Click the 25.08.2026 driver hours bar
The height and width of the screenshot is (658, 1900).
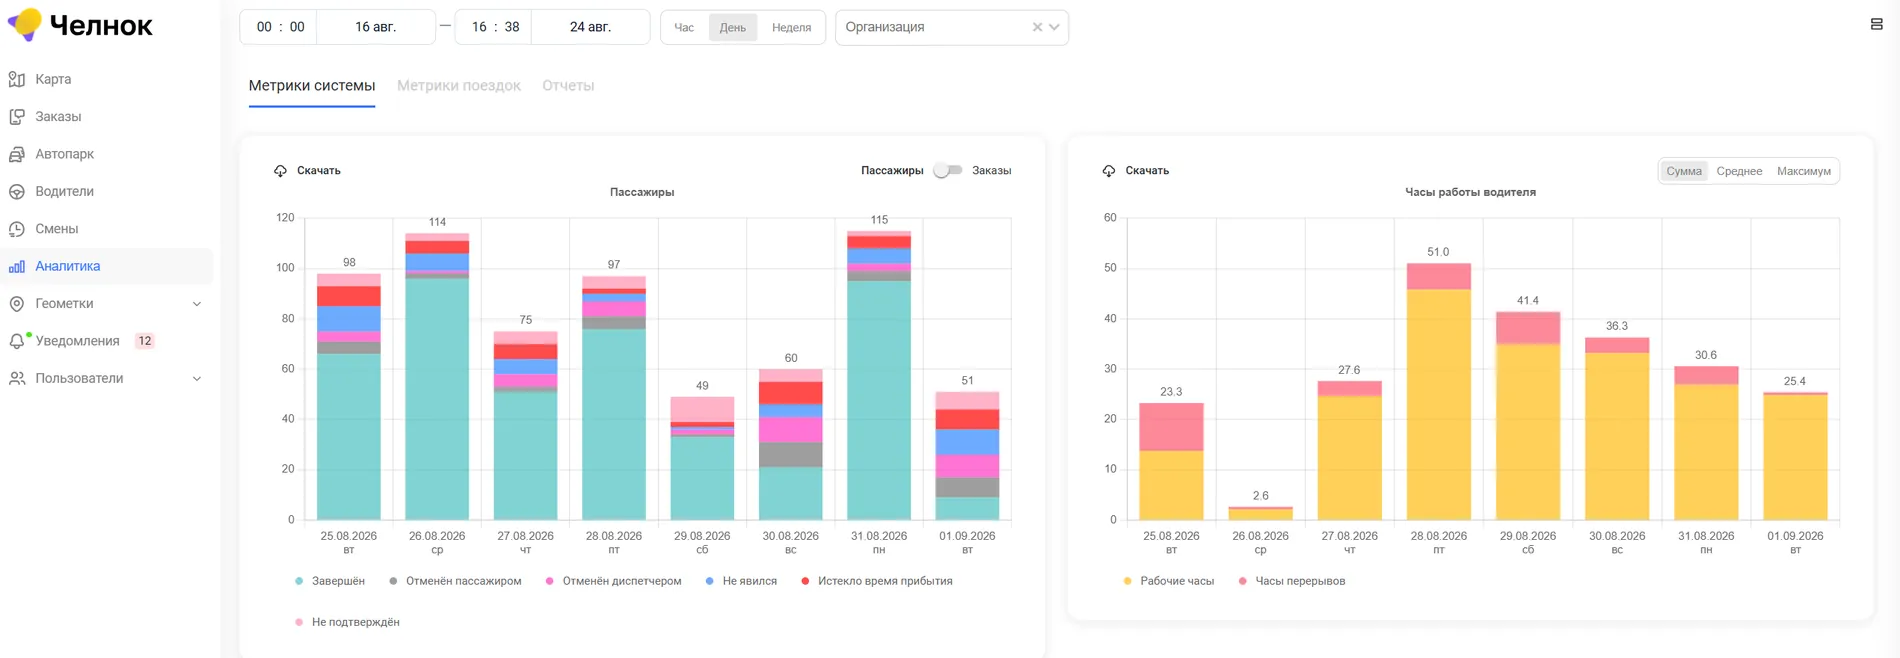click(1171, 461)
